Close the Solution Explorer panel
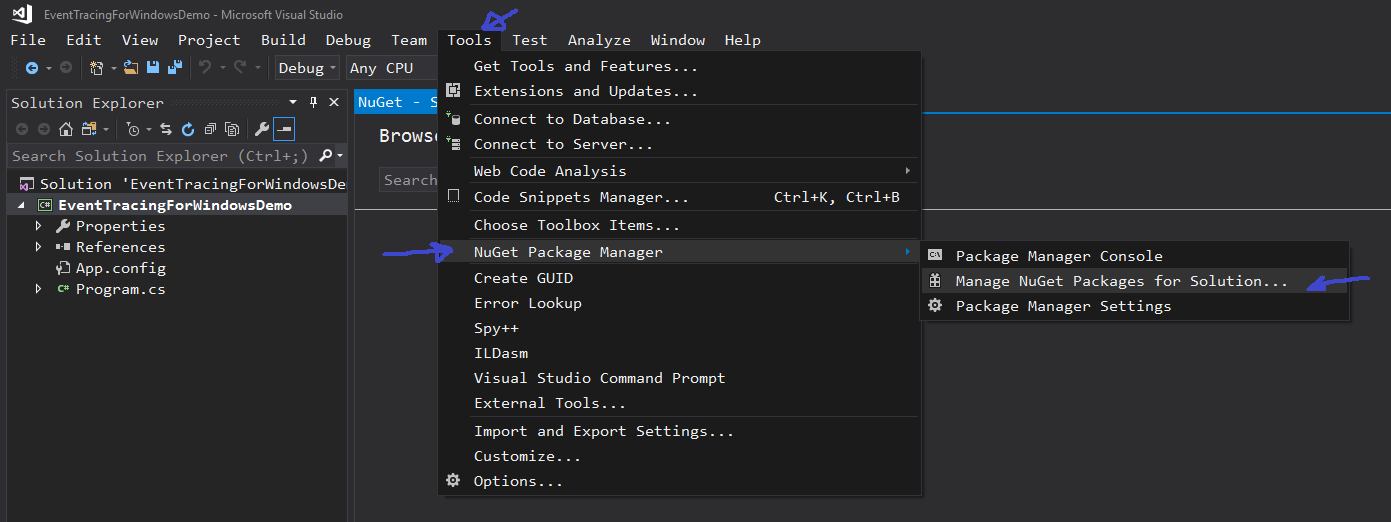 tap(333, 102)
